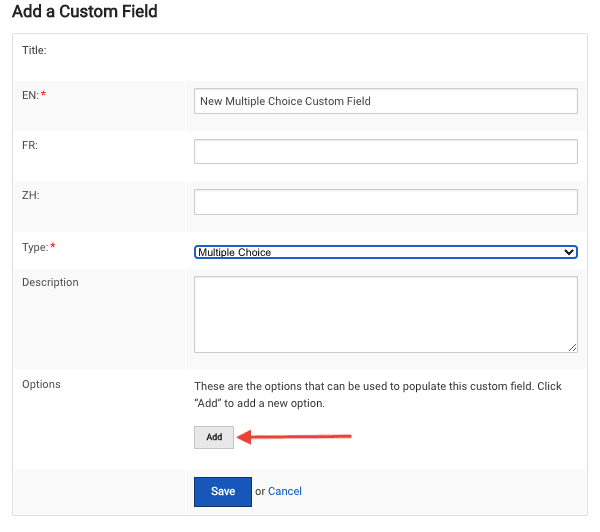Click the 'ZH:' field label
This screenshot has height=532, width=600.
tap(30, 195)
